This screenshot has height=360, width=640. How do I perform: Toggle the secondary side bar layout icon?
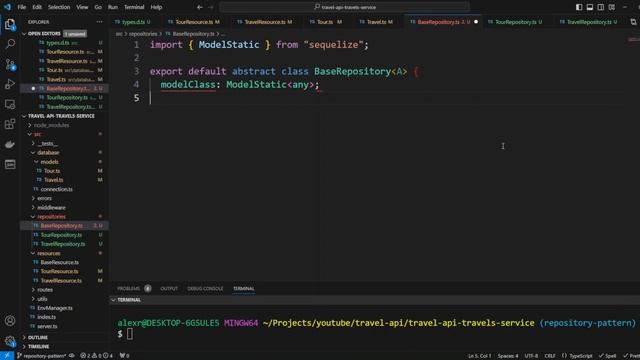point(601,7)
